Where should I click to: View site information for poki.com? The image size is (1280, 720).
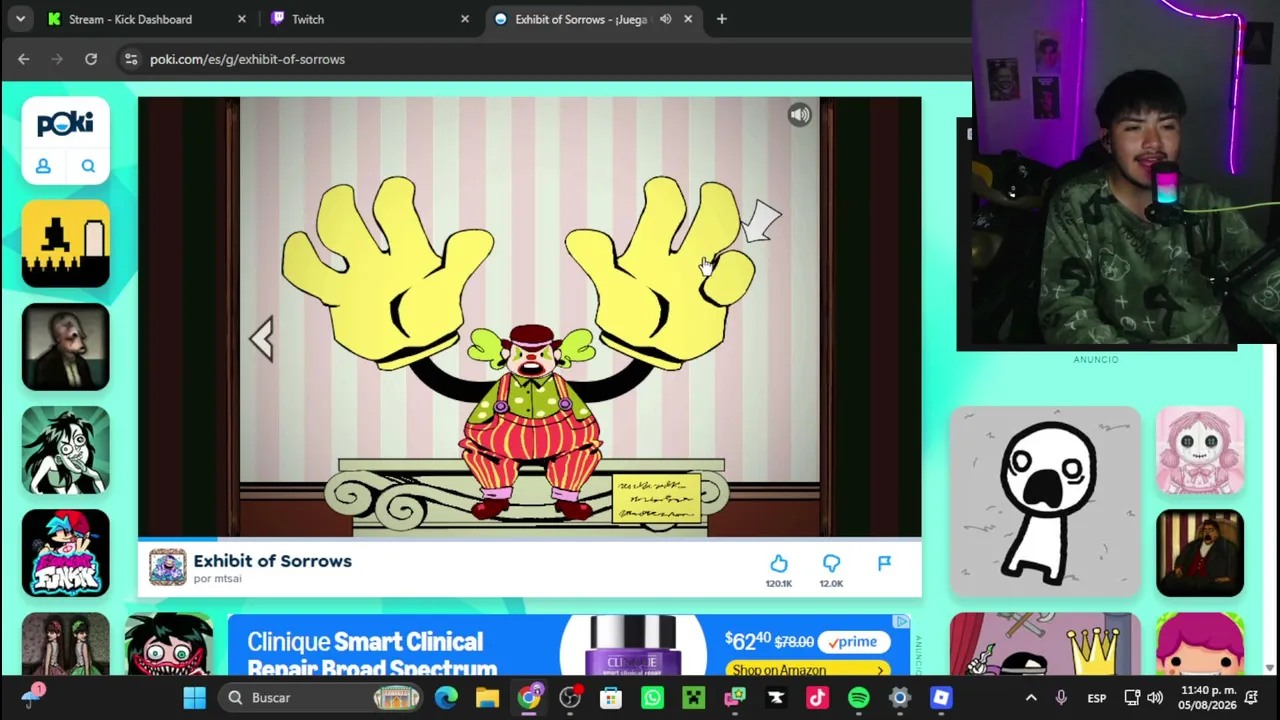tap(131, 59)
